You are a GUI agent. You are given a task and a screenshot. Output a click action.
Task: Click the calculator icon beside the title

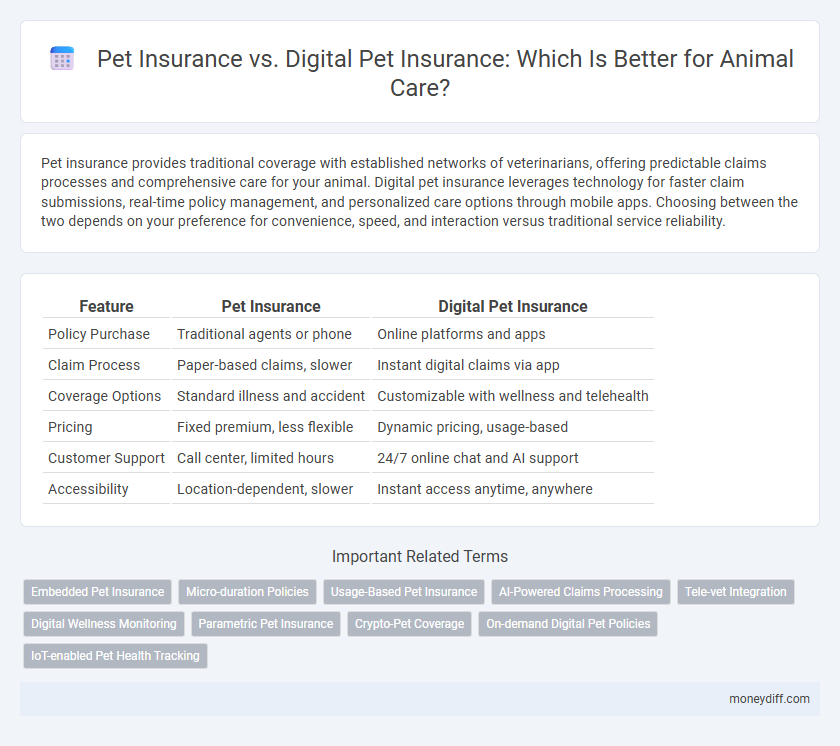(61, 58)
